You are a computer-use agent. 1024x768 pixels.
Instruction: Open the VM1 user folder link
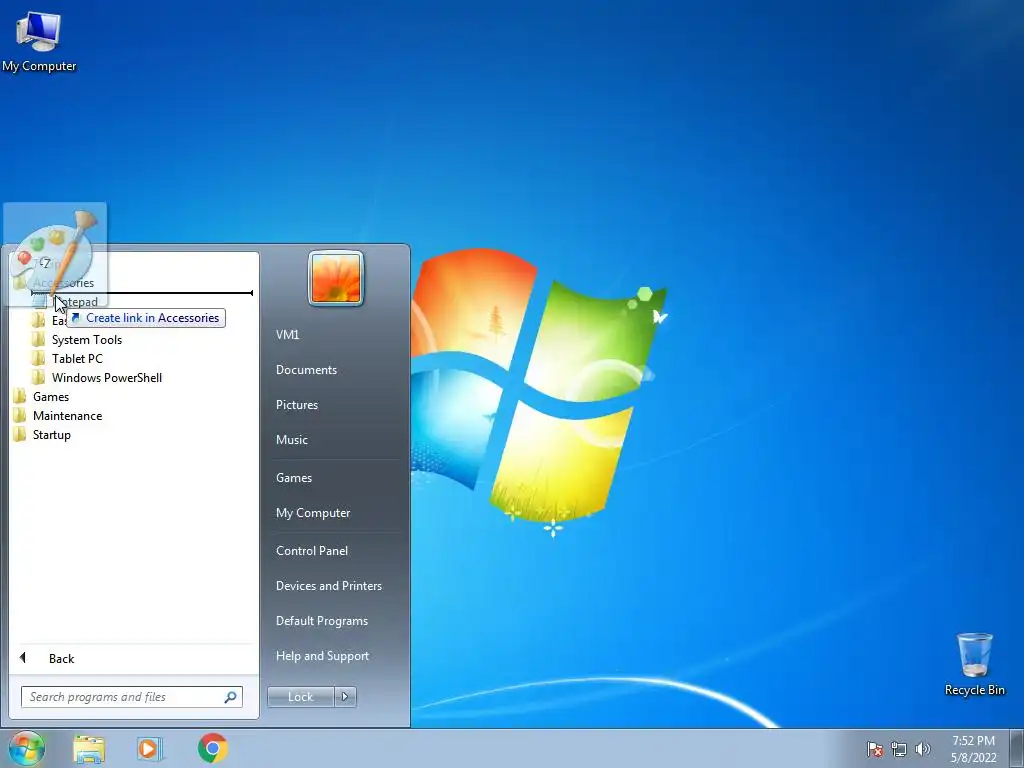click(287, 334)
